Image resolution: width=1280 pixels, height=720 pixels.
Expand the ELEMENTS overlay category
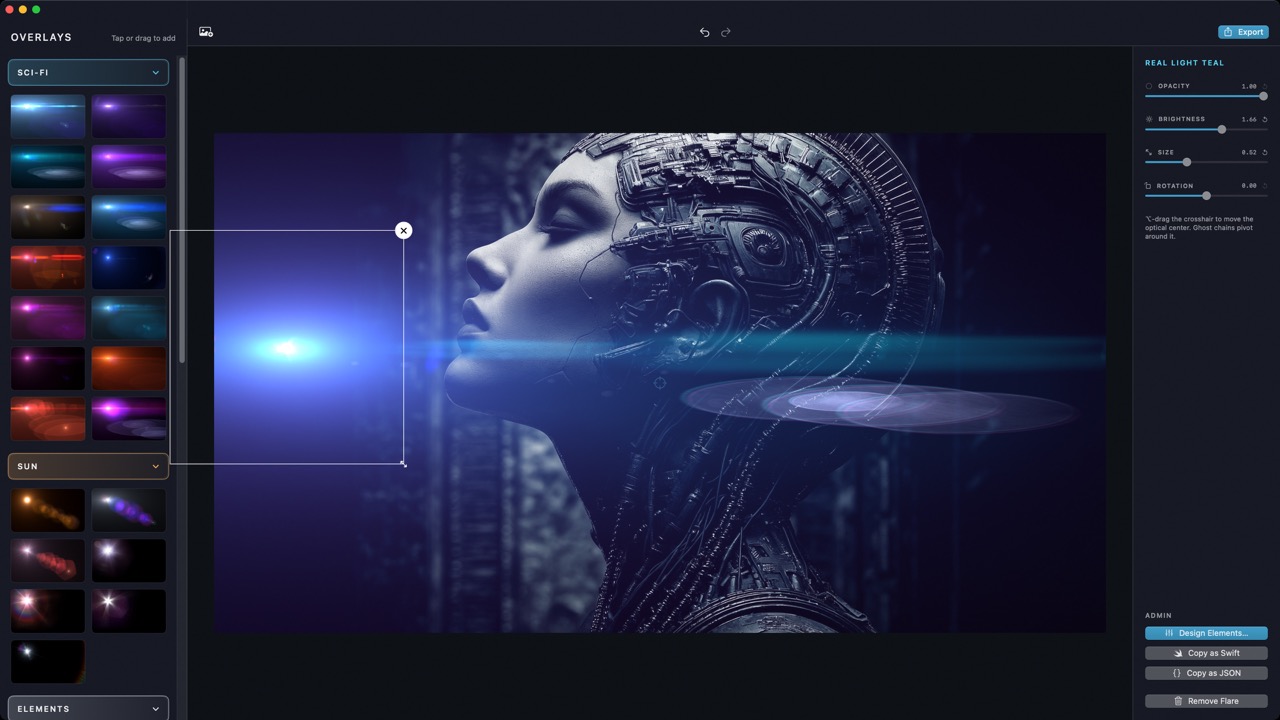88,709
